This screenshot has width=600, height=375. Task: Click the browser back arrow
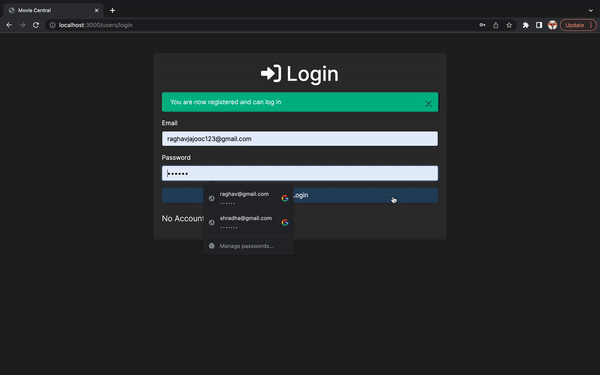pos(9,25)
